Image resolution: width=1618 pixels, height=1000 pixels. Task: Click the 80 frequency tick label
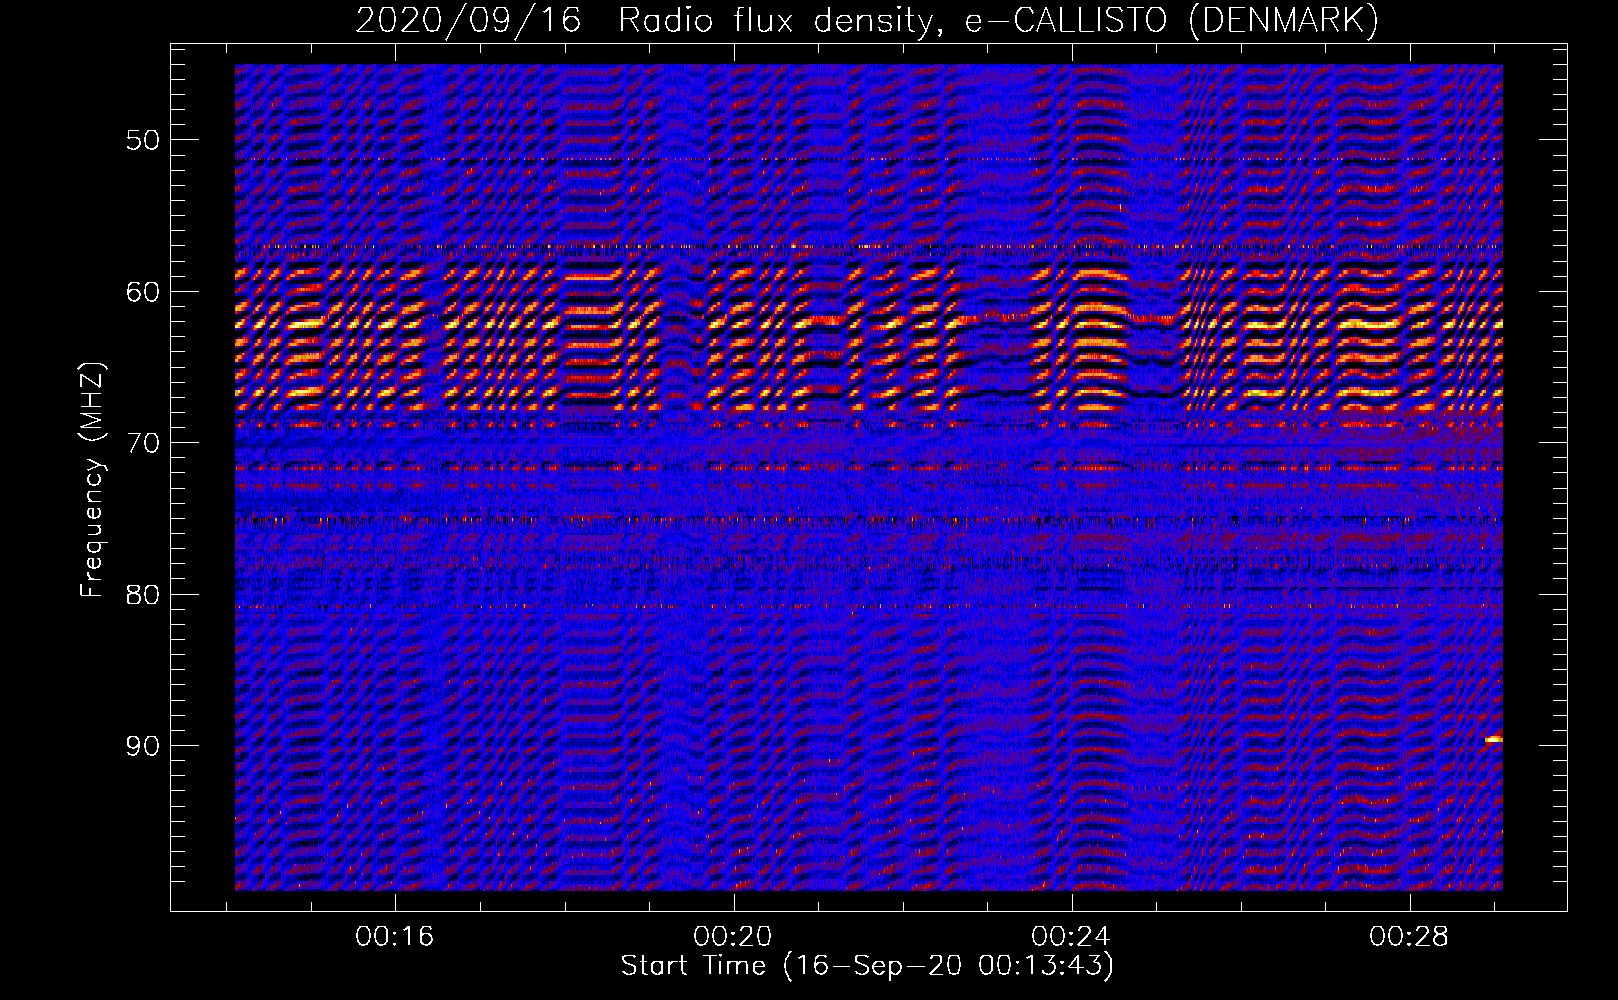142,595
